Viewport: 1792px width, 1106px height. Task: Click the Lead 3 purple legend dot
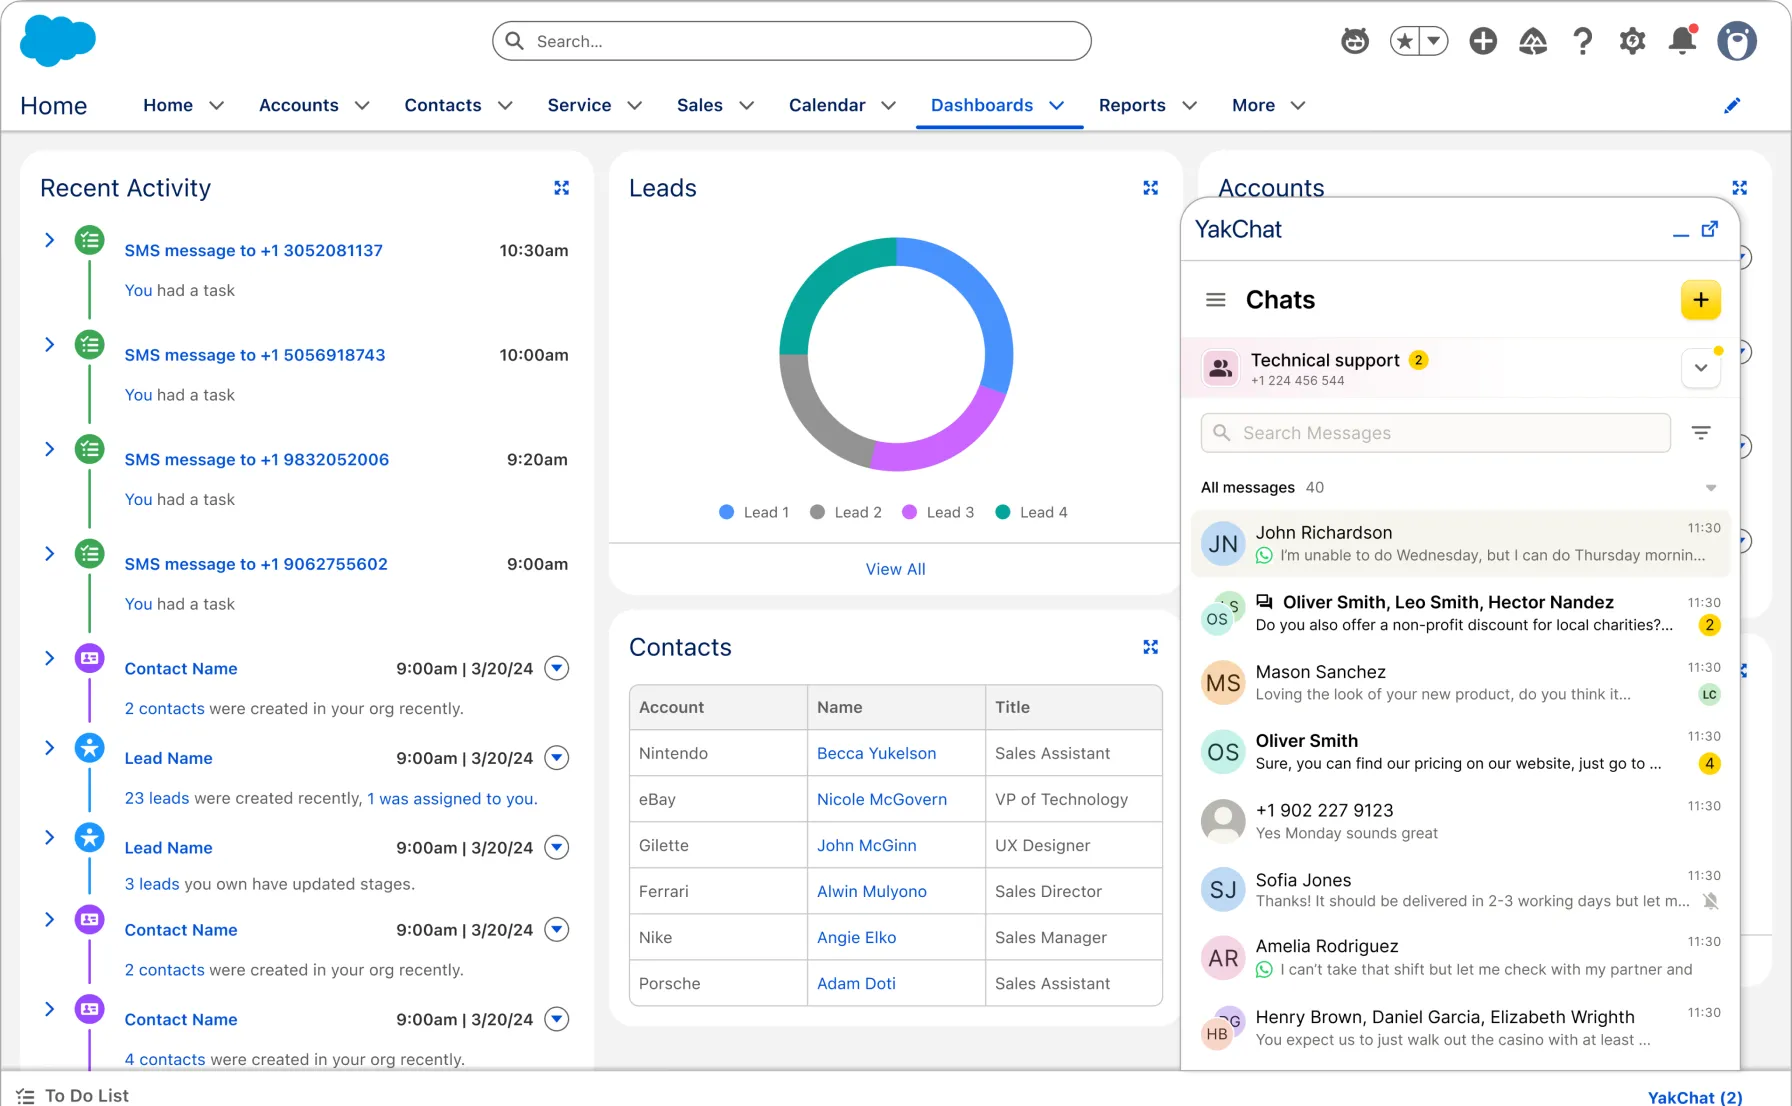910,512
